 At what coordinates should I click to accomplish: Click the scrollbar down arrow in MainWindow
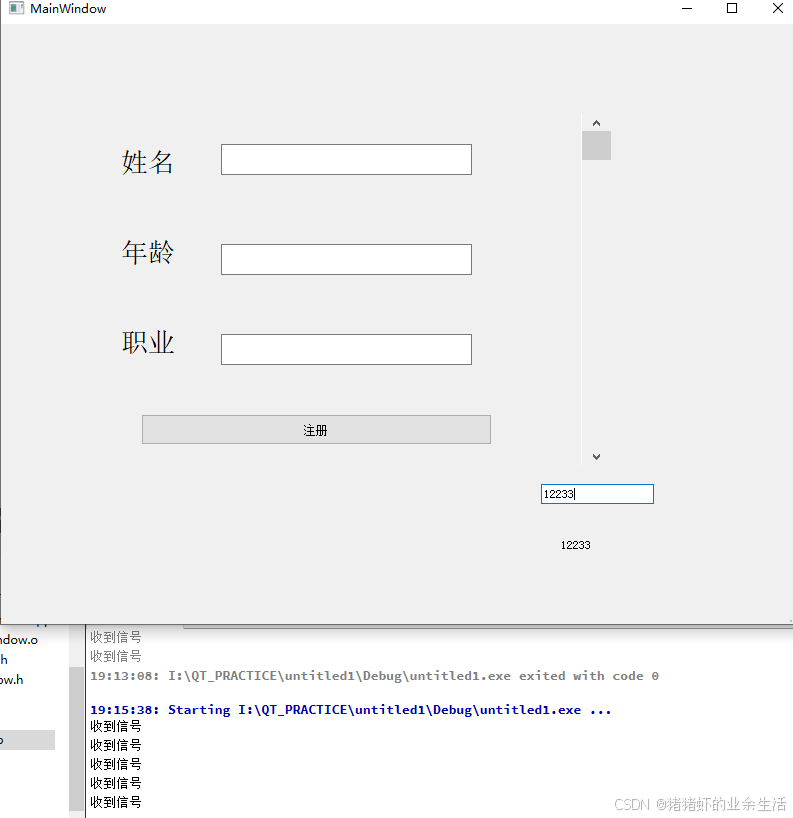pyautogui.click(x=596, y=457)
